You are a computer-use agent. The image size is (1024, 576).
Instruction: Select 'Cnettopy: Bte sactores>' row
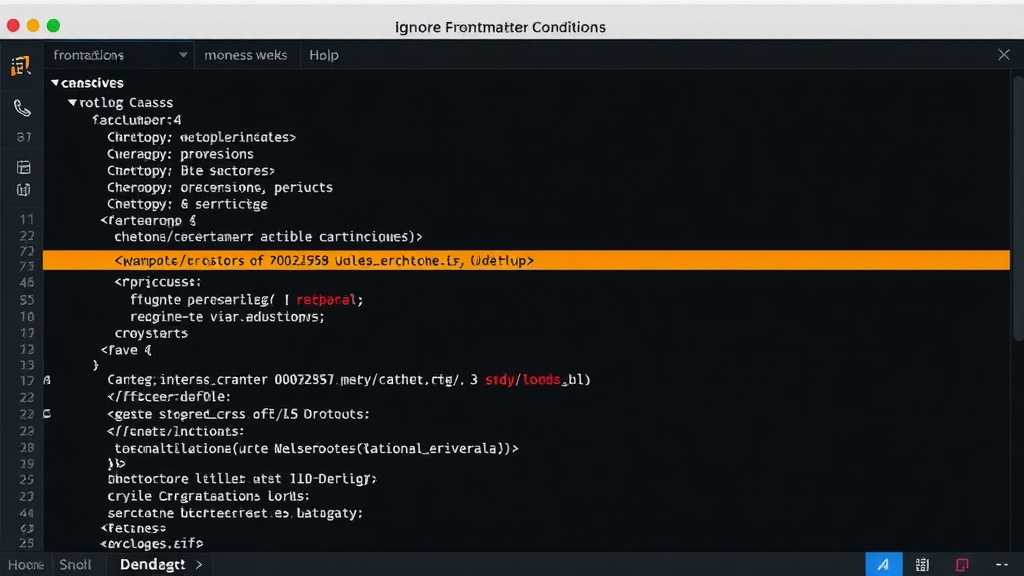coord(191,170)
